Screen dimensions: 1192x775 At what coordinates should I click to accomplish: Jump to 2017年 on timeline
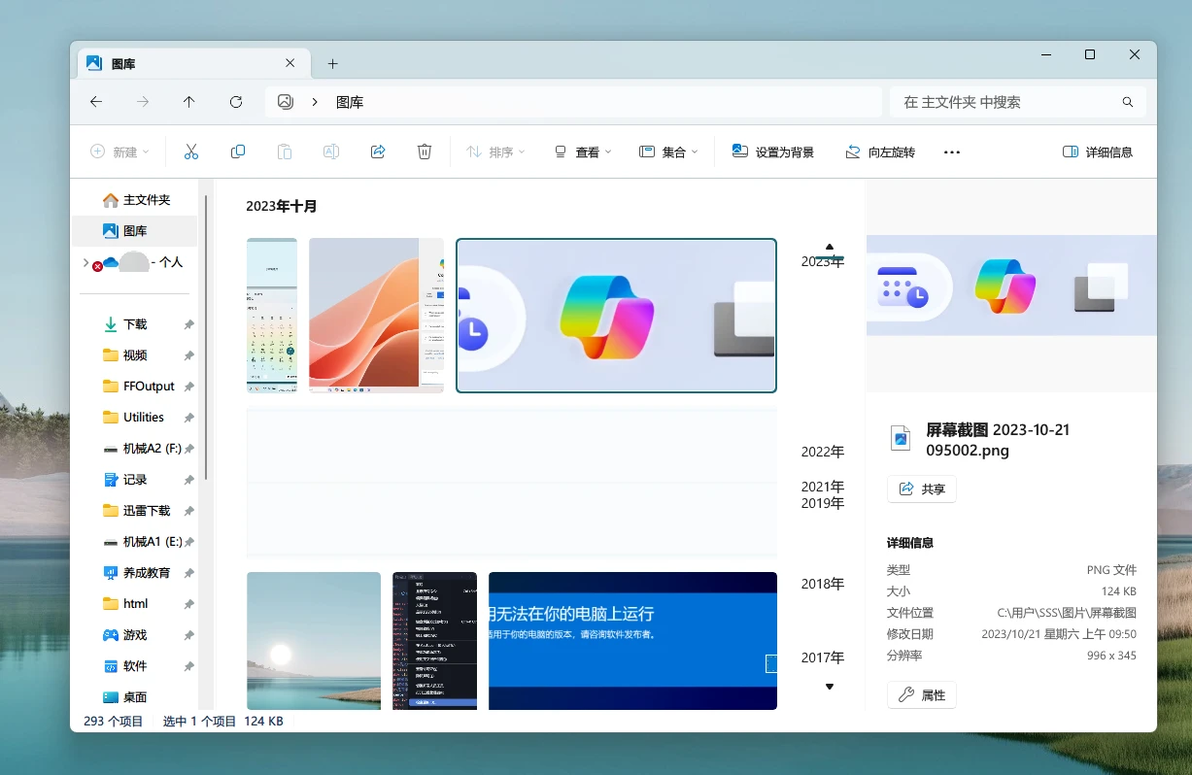[x=823, y=658]
